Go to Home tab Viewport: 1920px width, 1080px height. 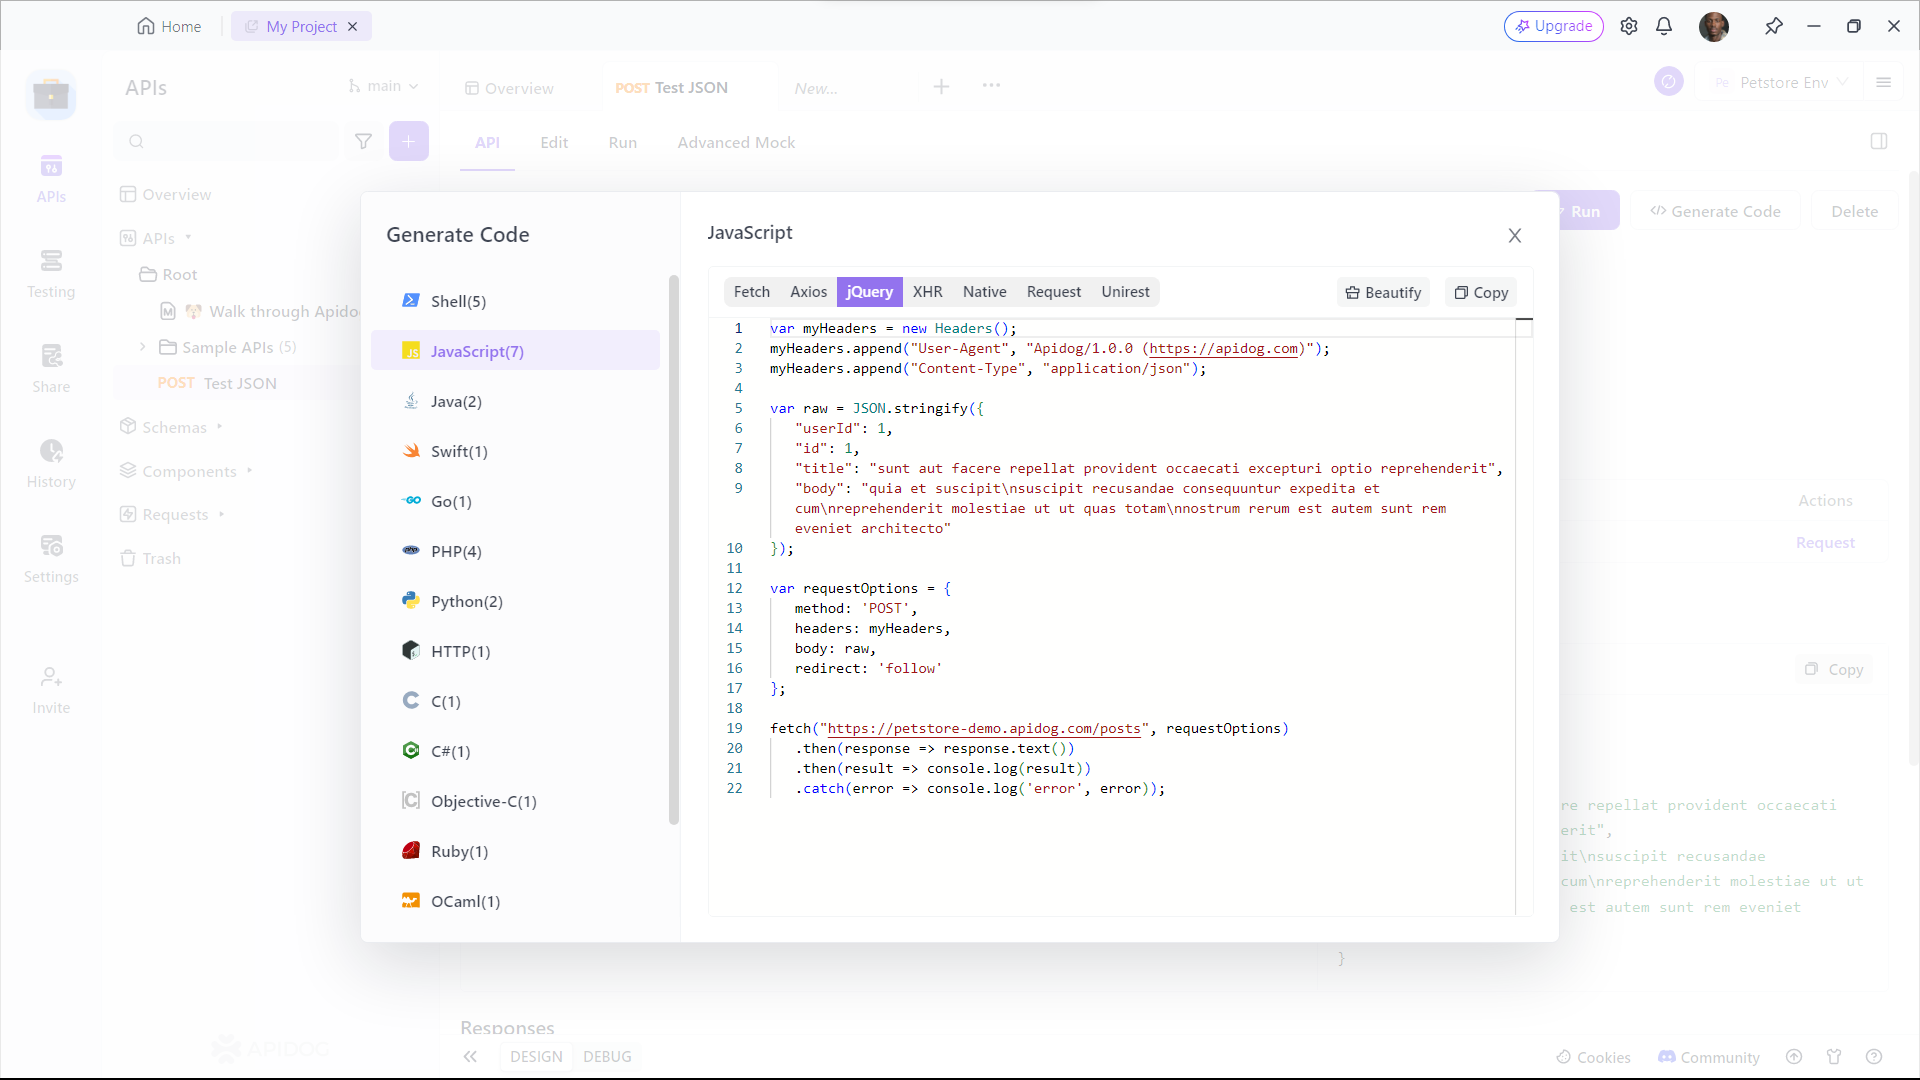click(169, 26)
